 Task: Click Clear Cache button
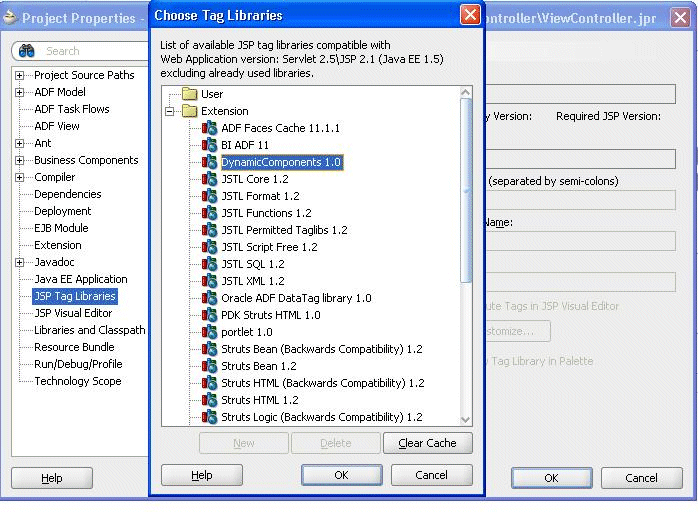[427, 443]
